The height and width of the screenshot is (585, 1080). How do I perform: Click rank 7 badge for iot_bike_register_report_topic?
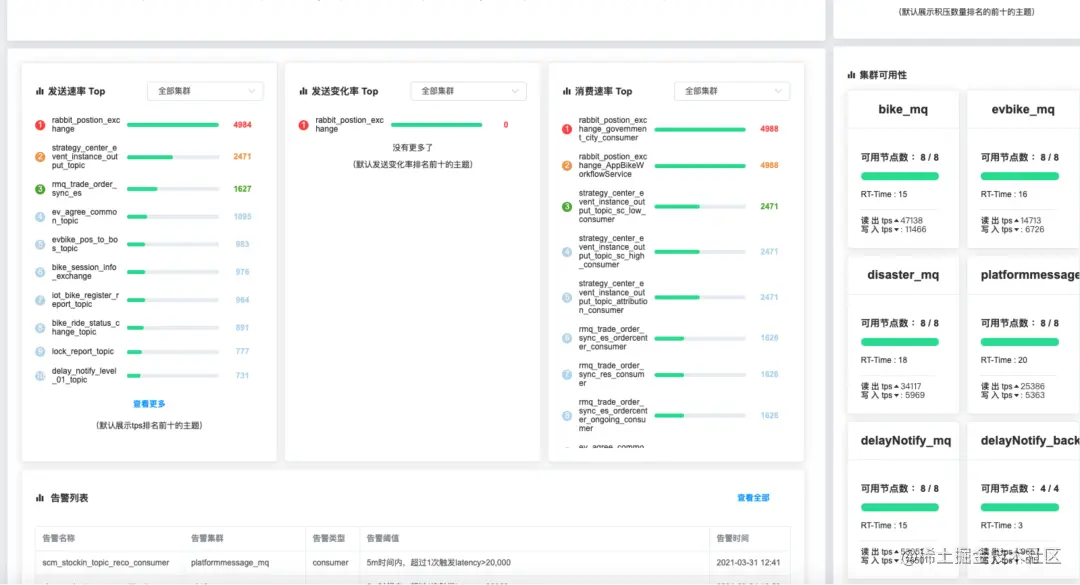coord(40,300)
